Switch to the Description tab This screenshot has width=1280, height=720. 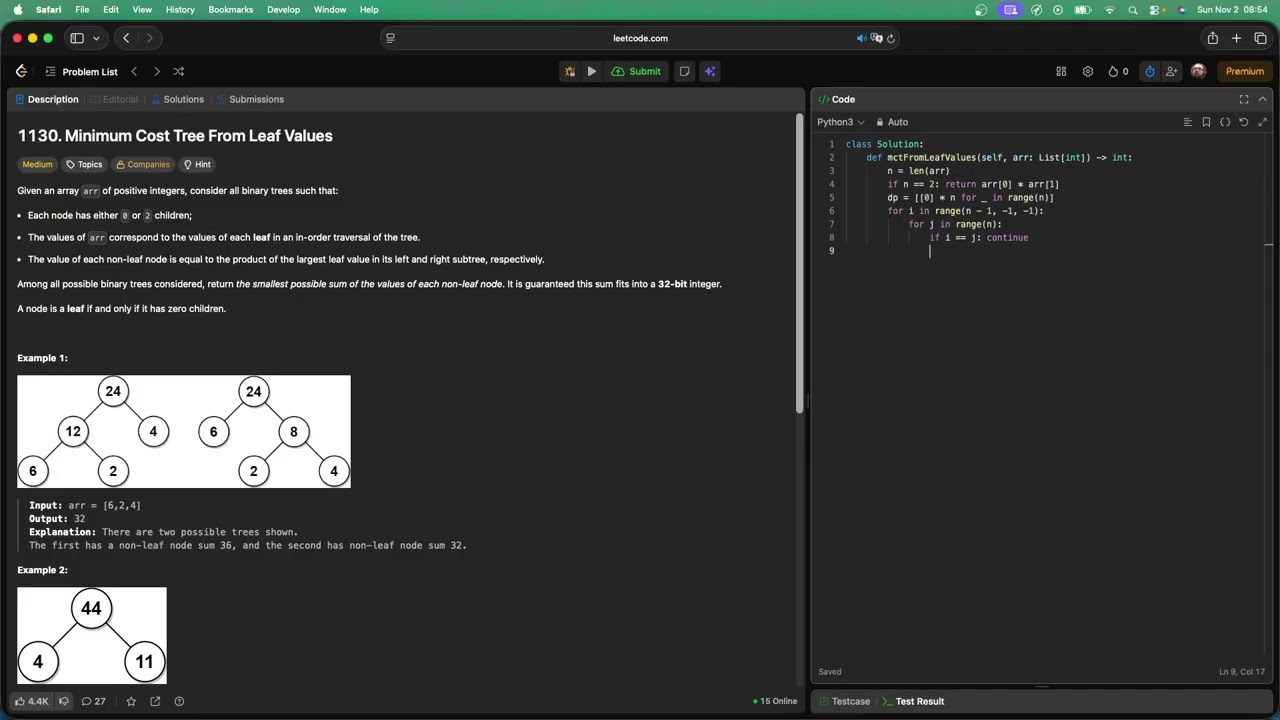pyautogui.click(x=46, y=99)
